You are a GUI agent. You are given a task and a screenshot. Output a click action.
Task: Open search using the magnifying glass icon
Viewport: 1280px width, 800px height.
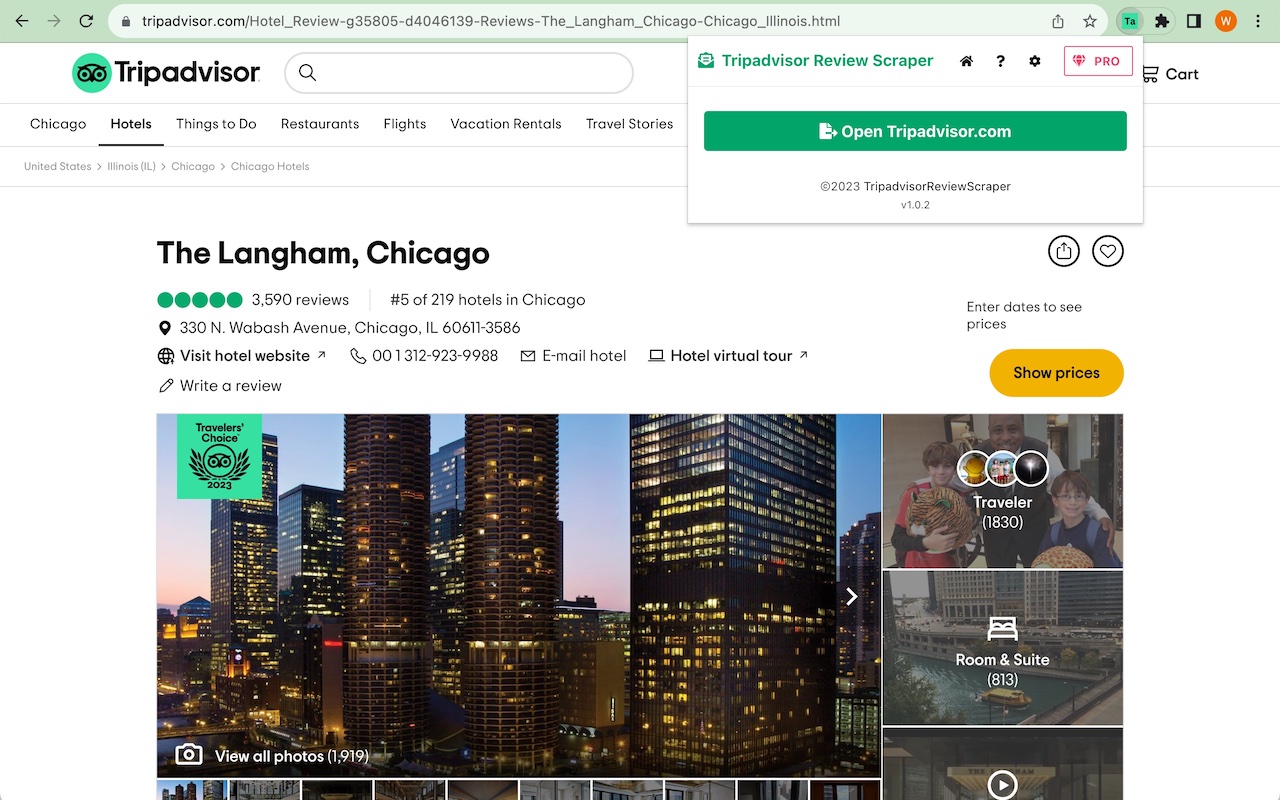307,72
